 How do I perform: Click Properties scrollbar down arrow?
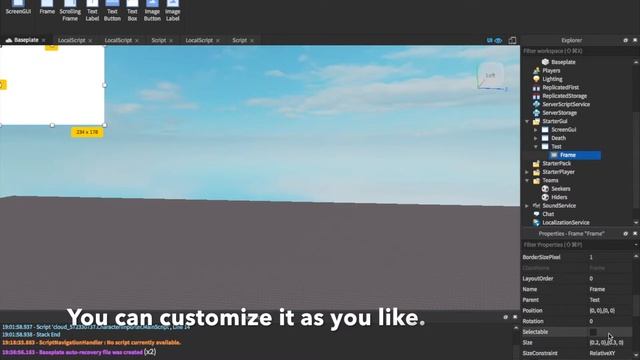point(636,355)
